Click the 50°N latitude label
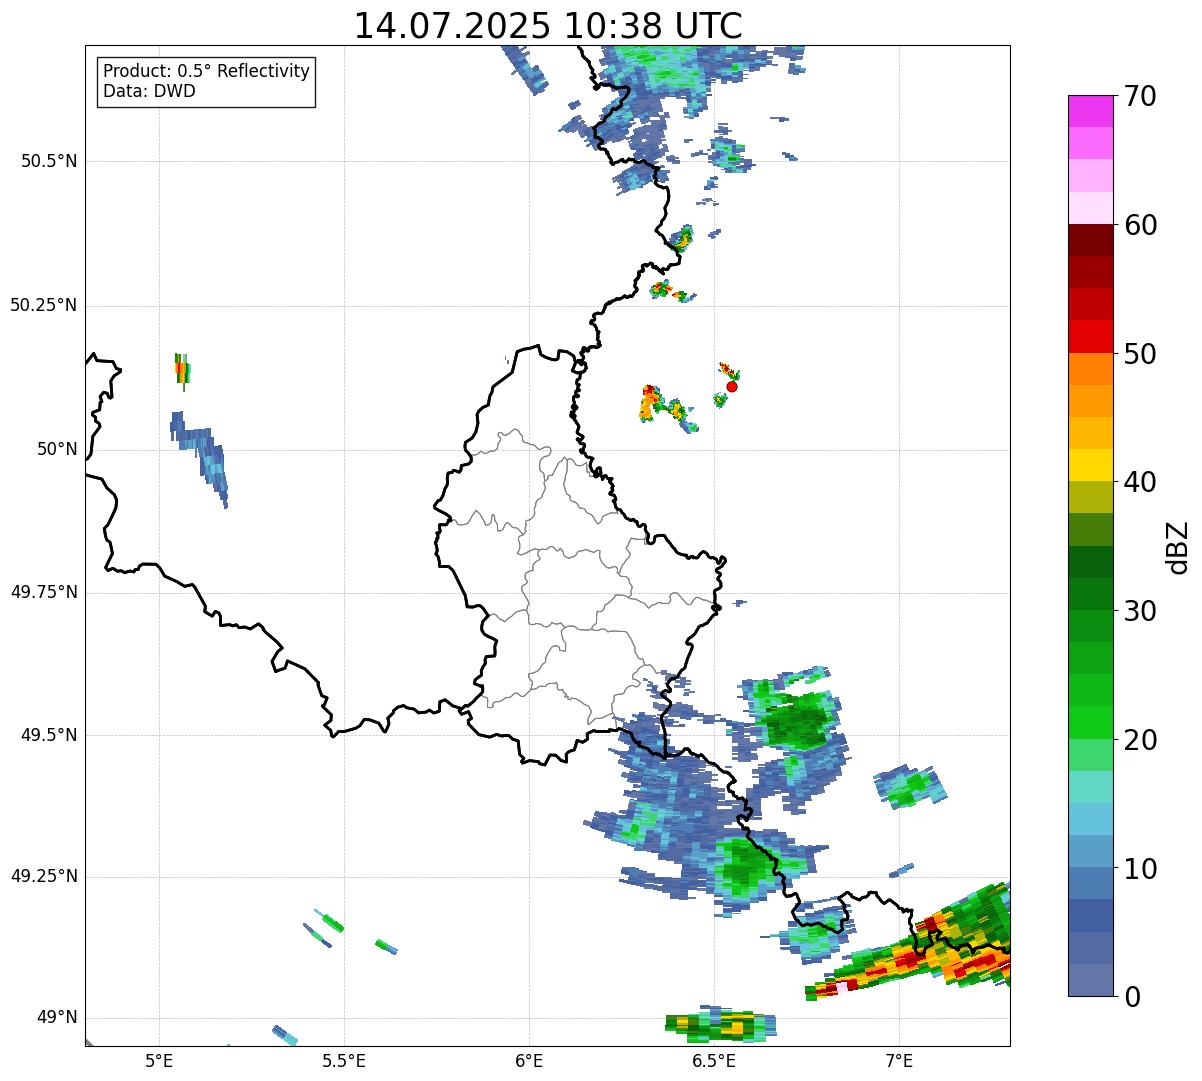This screenshot has width=1202, height=1081. [x=57, y=449]
